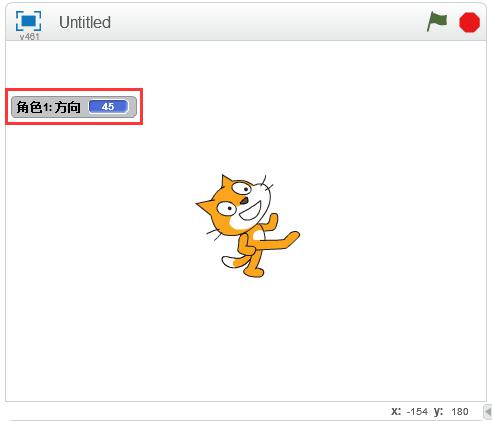This screenshot has width=492, height=421.
Task: Click the cat sprite's open mouth
Action: 251,212
